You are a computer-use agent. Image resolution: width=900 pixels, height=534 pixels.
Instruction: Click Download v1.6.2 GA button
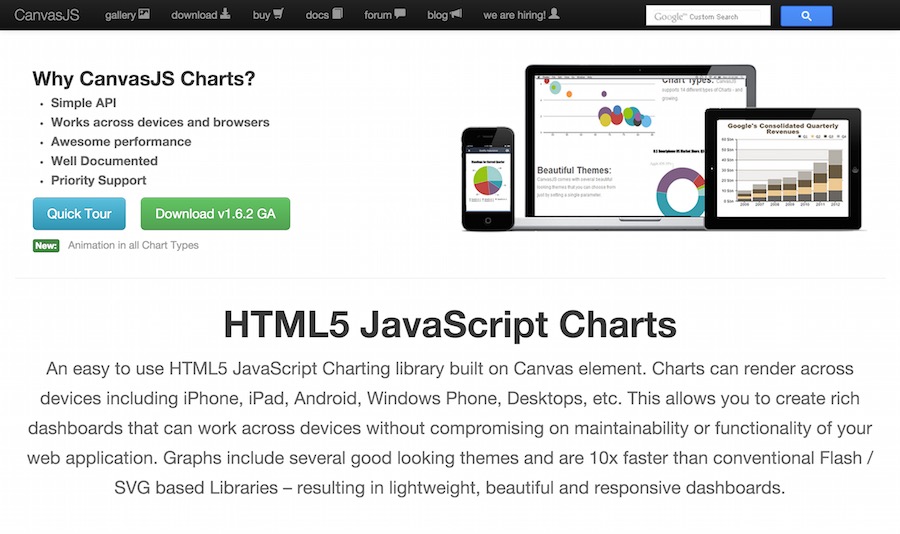[x=215, y=214]
